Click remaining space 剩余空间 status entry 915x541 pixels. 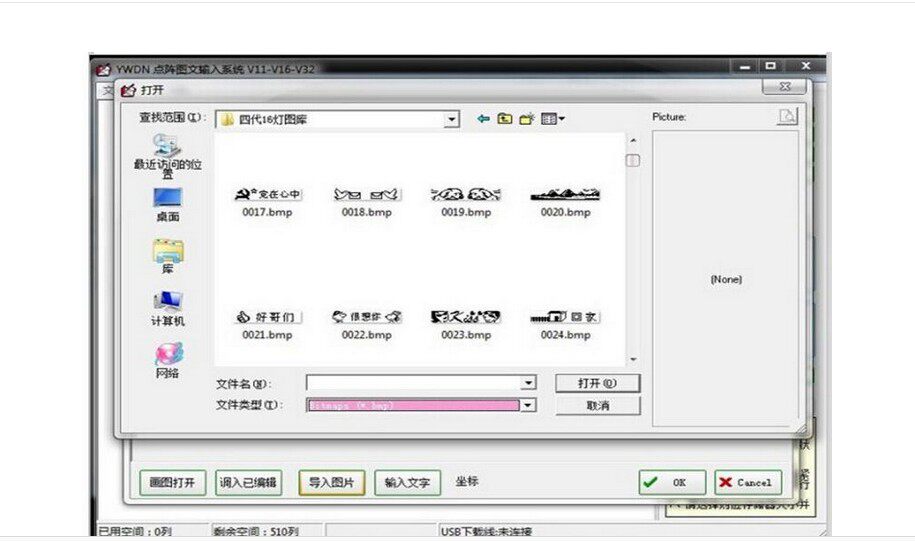tap(256, 532)
